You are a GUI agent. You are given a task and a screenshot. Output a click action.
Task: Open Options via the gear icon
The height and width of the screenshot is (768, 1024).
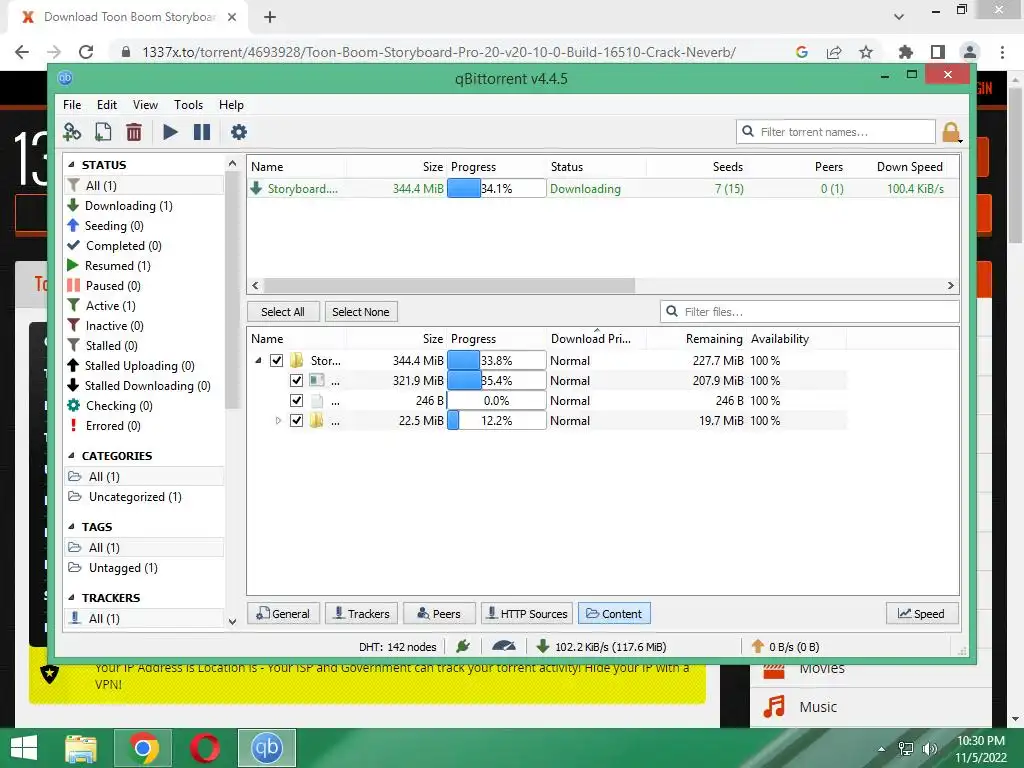239,132
